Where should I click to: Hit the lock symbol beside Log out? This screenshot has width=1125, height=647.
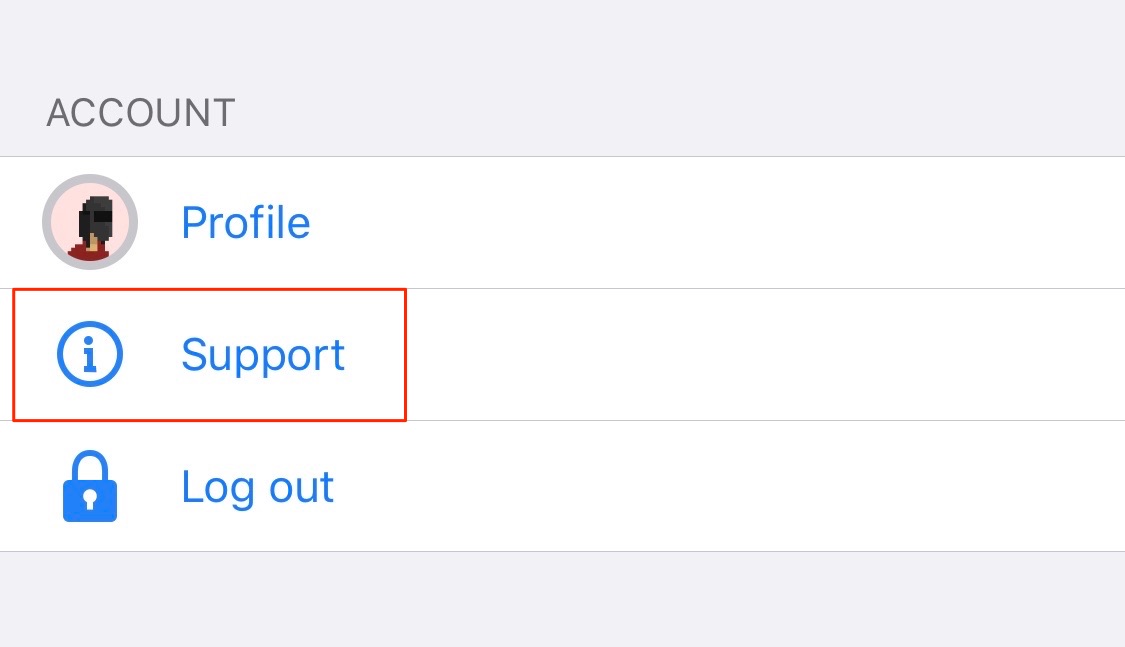click(x=90, y=487)
